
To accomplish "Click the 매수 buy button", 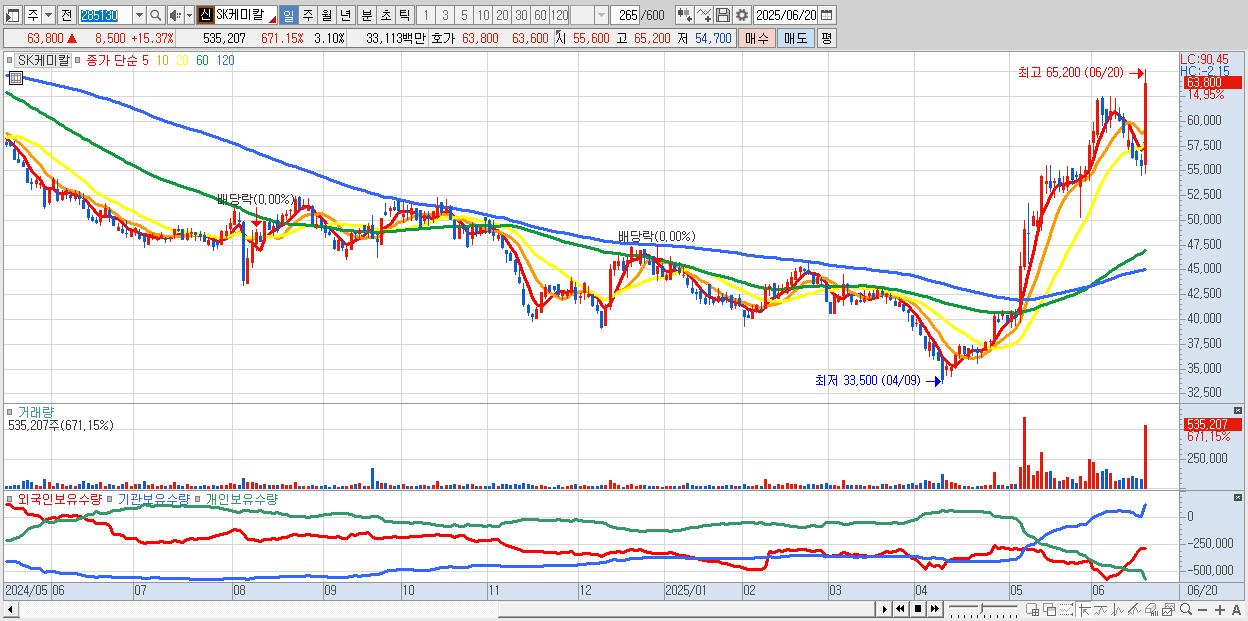I will (x=757, y=38).
